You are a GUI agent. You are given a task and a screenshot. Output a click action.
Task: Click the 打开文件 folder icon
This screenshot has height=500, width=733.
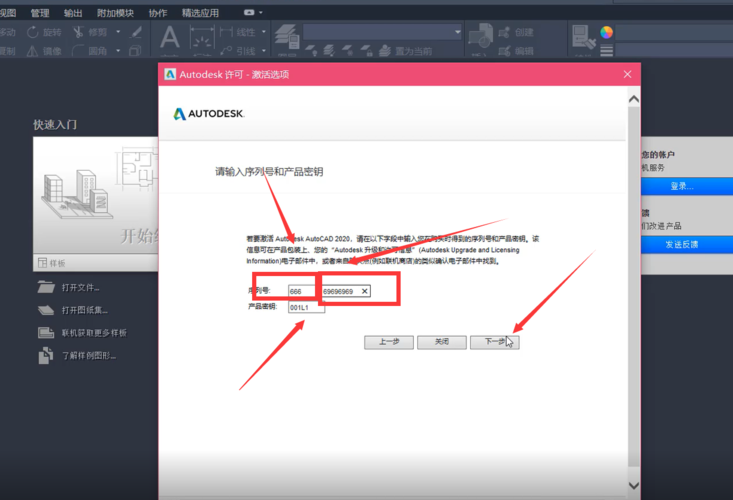tap(46, 287)
